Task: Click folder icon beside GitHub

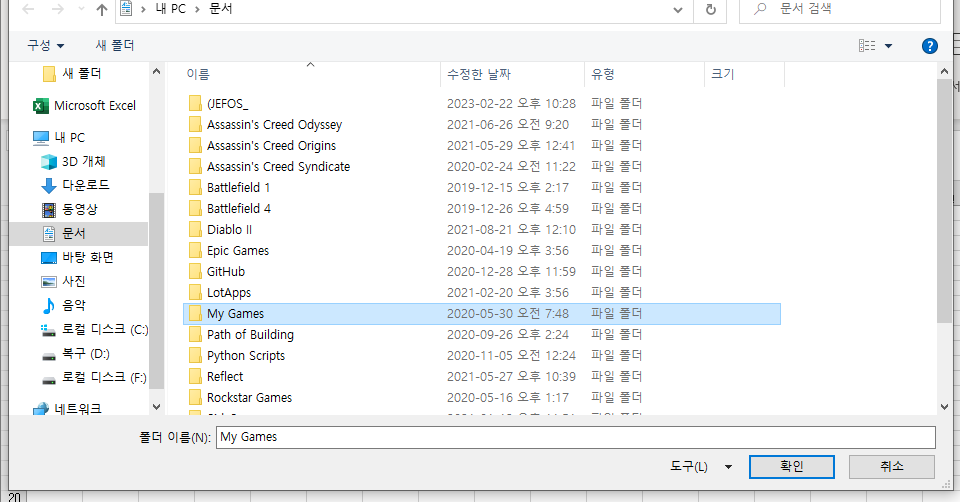Action: [195, 272]
